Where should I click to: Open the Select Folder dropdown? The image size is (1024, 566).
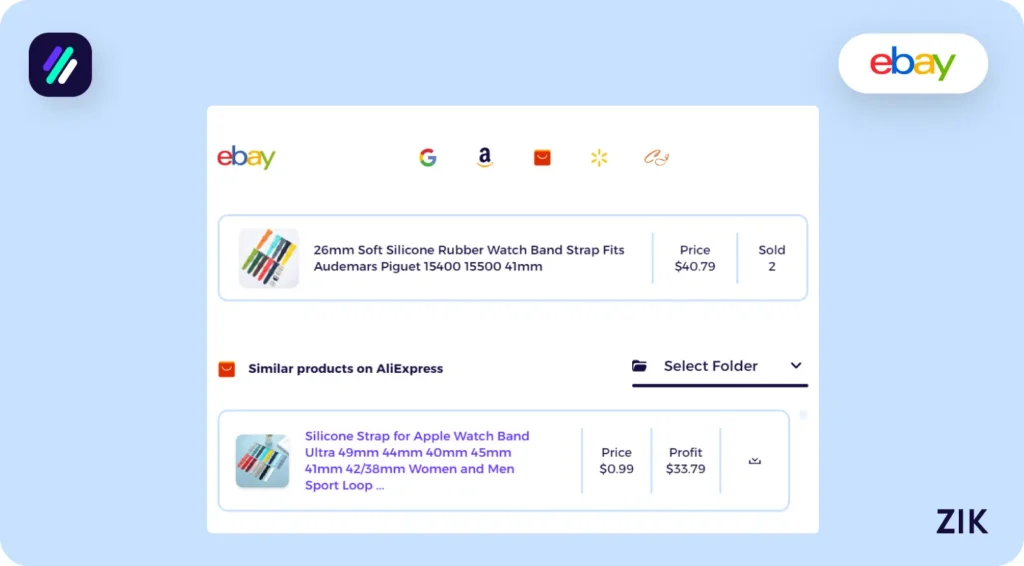pos(711,366)
